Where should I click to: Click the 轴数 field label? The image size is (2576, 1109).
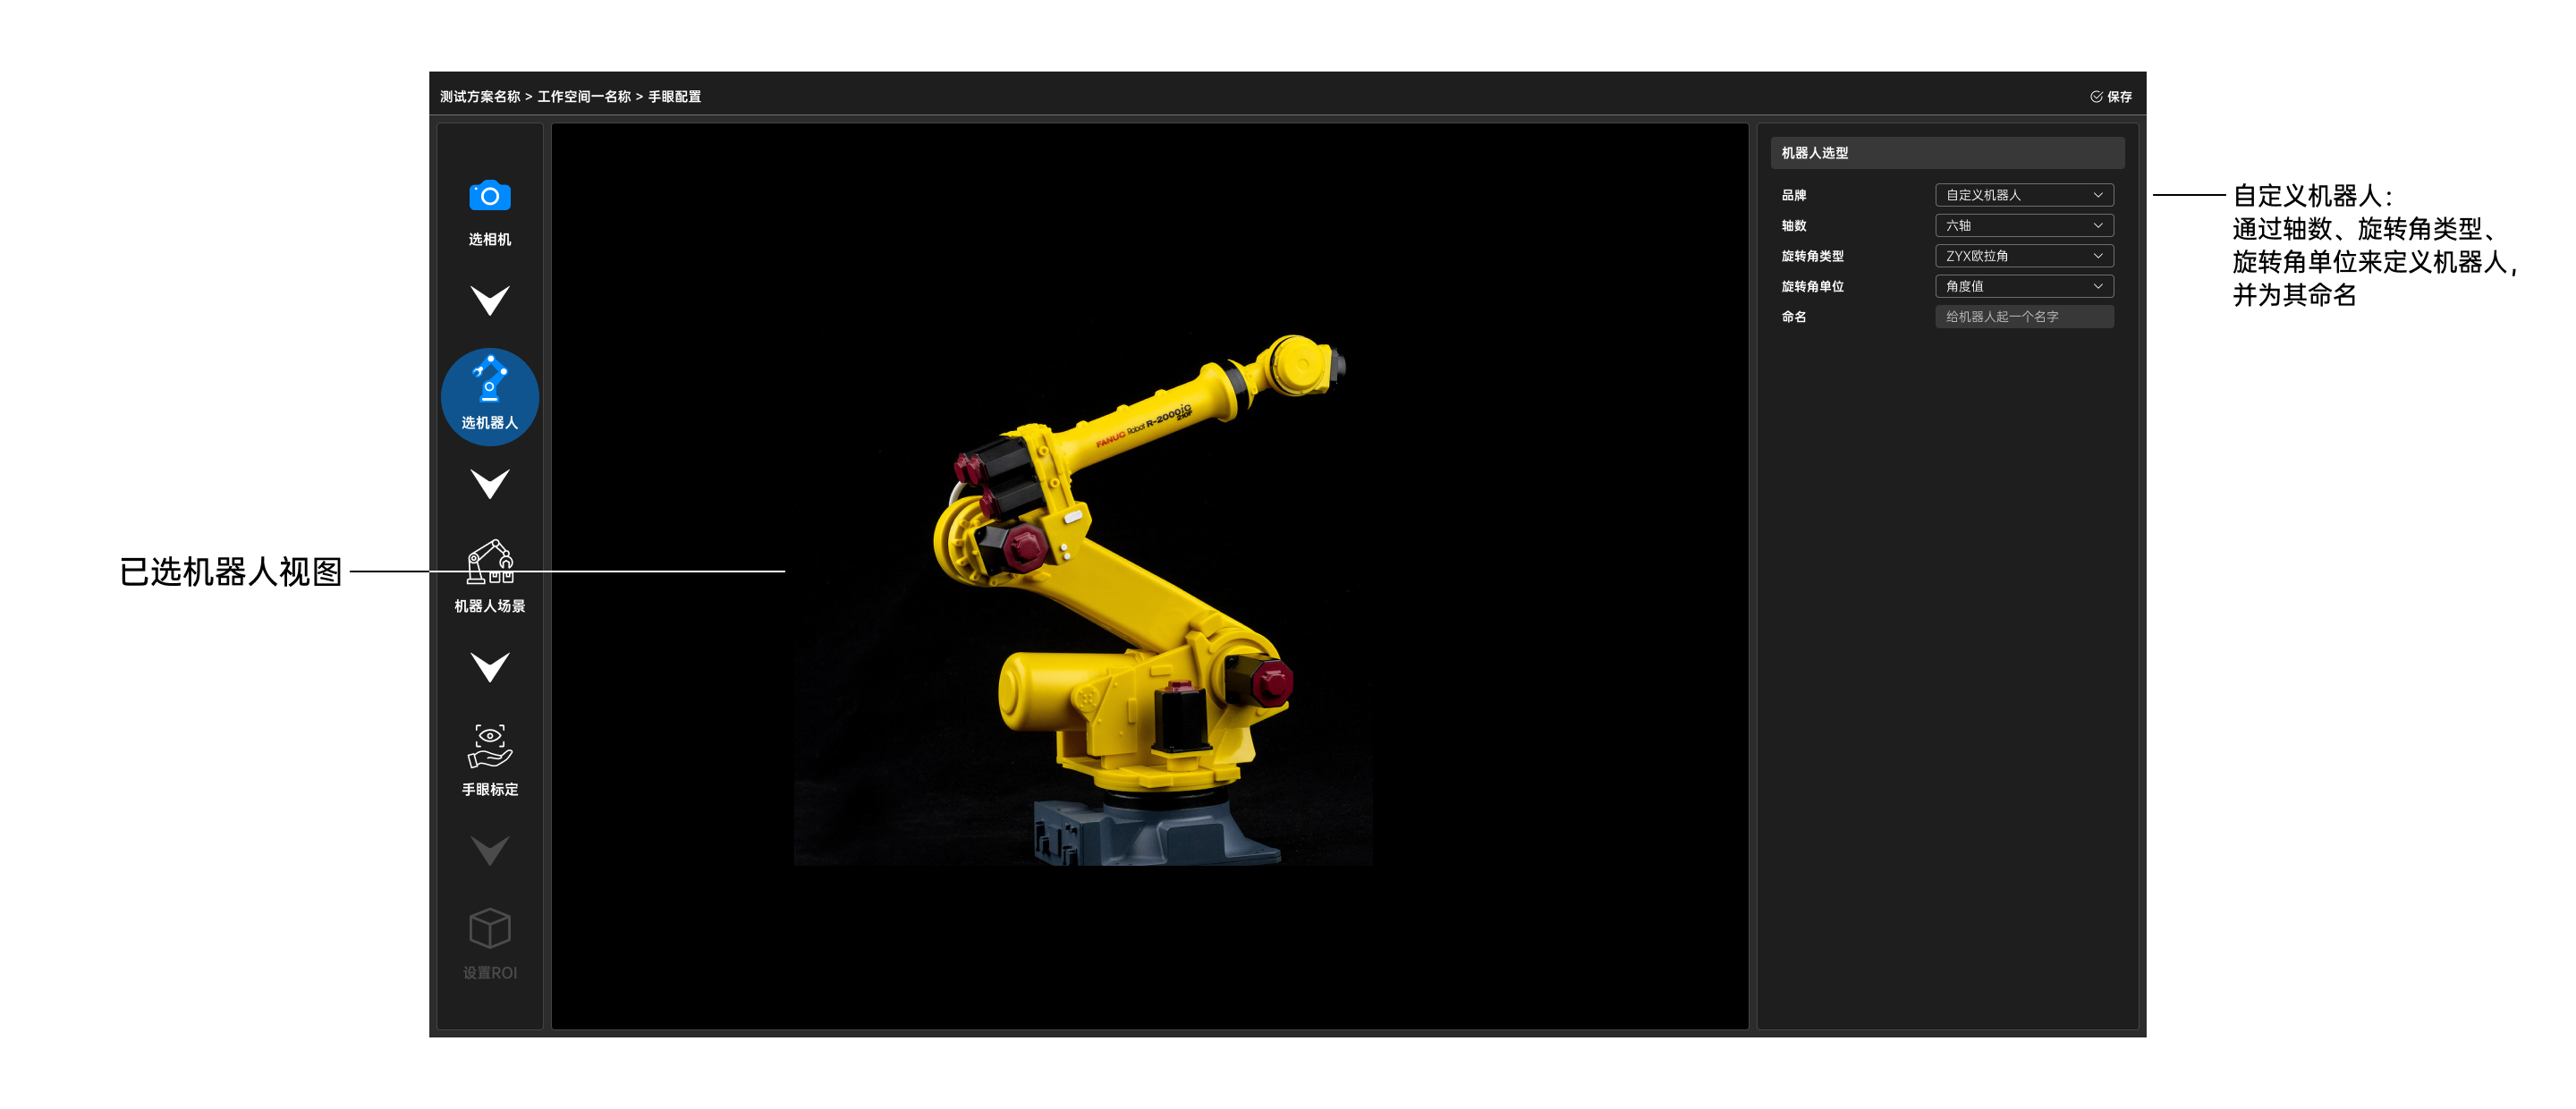click(1793, 225)
